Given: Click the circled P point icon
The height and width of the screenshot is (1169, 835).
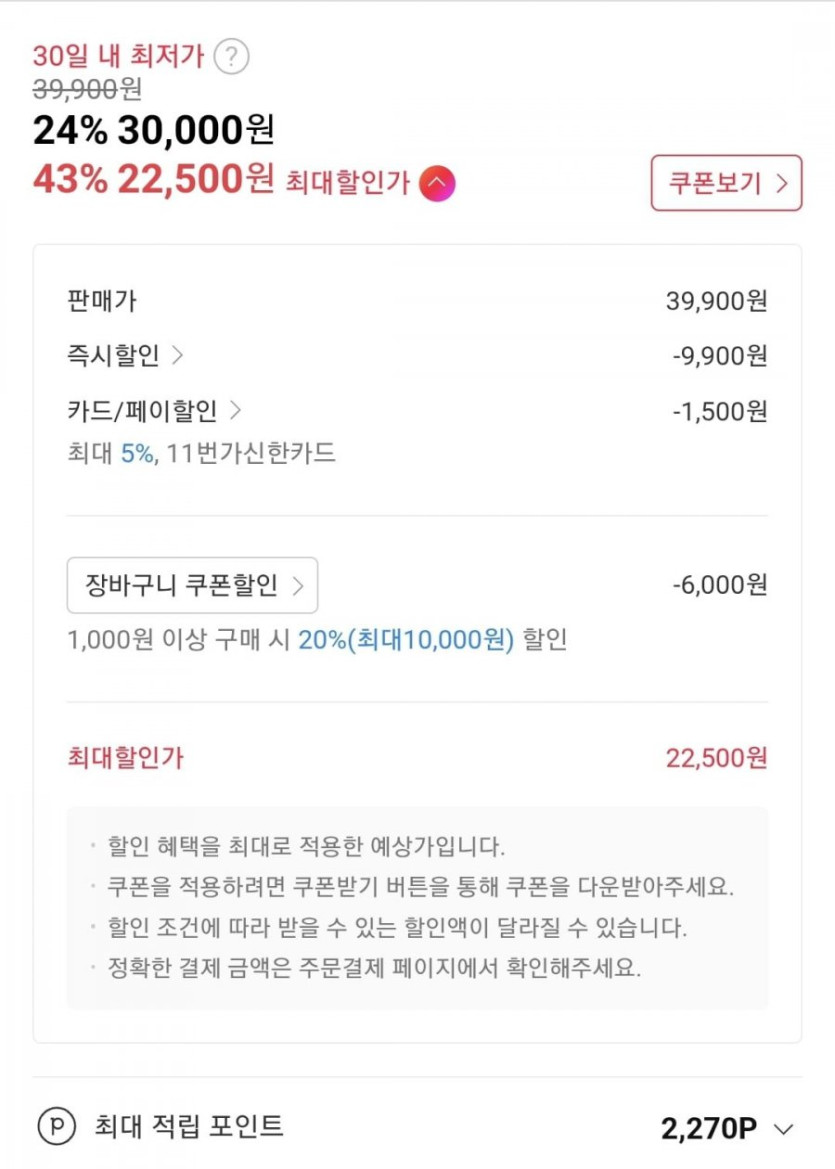Looking at the screenshot, I should pyautogui.click(x=56, y=1127).
